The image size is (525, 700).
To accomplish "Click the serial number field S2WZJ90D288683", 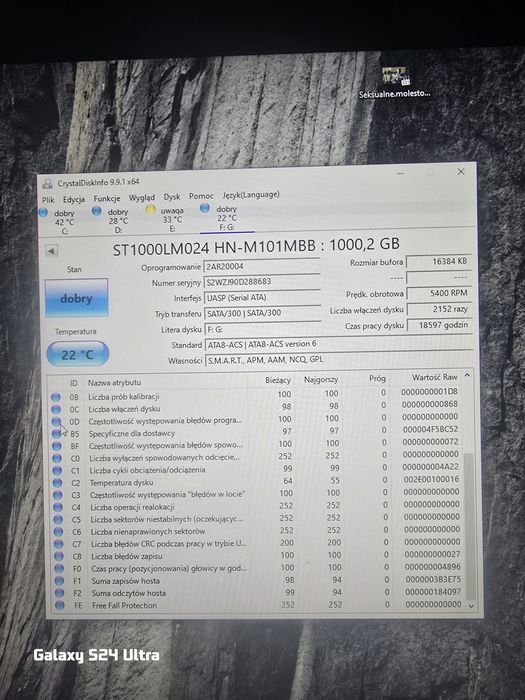I will tap(262, 282).
